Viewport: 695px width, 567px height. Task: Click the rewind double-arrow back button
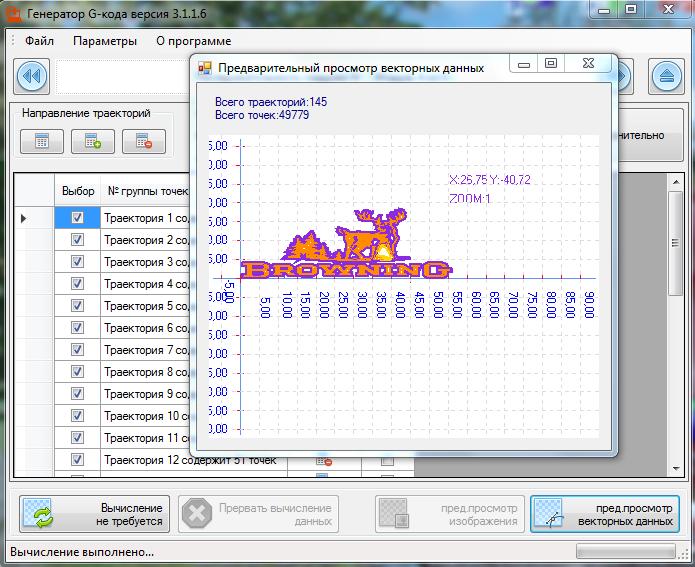(x=31, y=76)
